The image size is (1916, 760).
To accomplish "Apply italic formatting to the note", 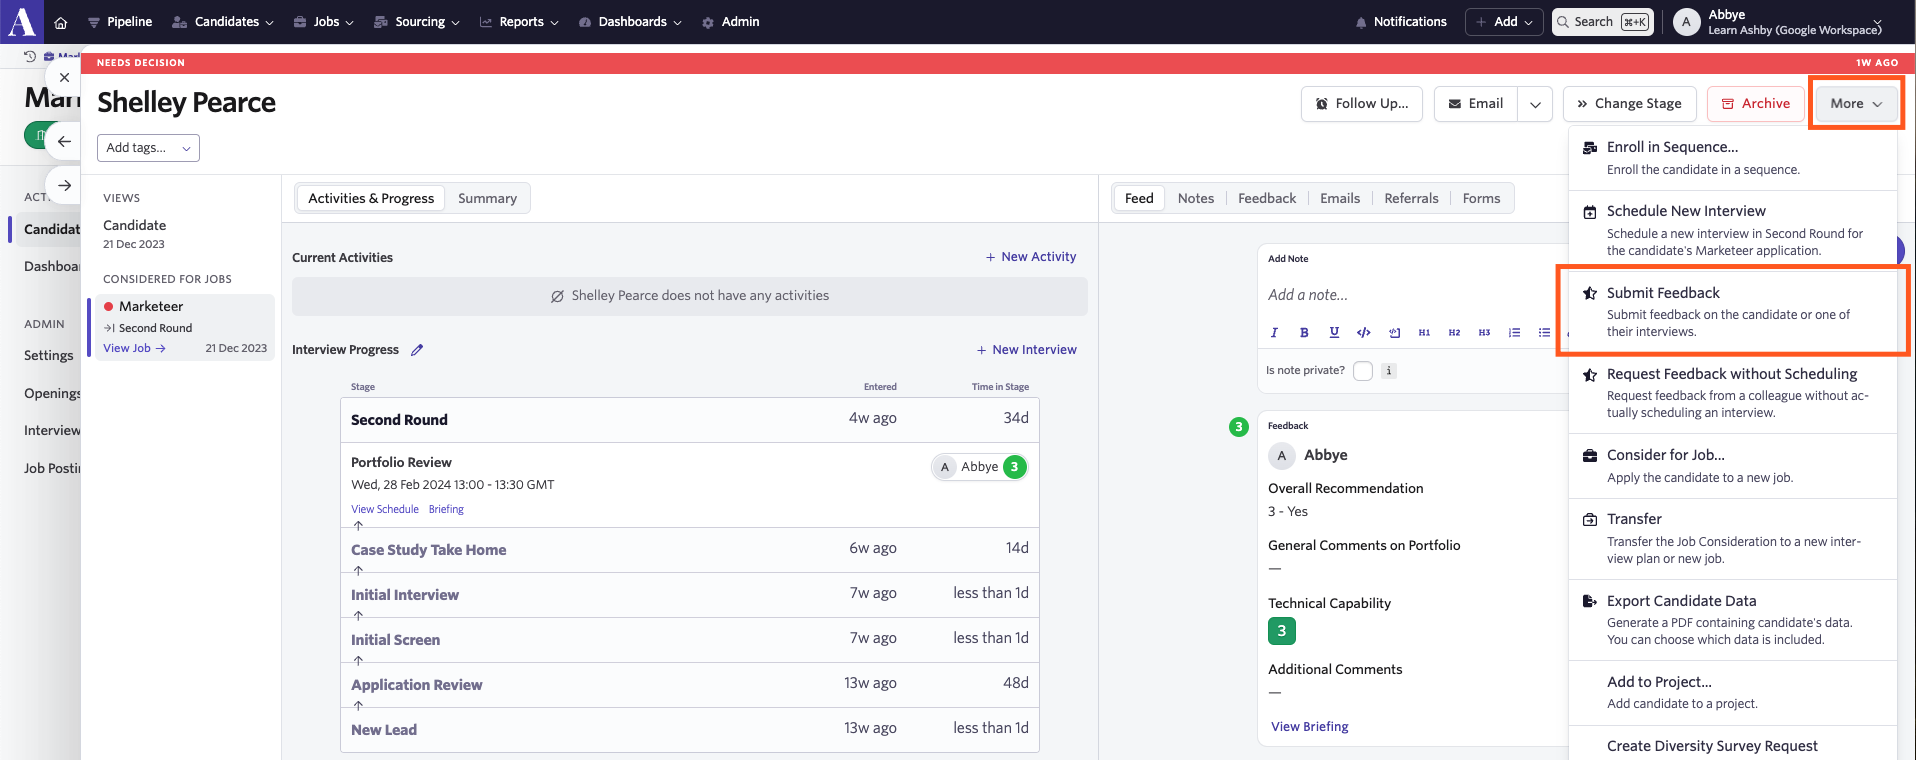I will [x=1274, y=333].
